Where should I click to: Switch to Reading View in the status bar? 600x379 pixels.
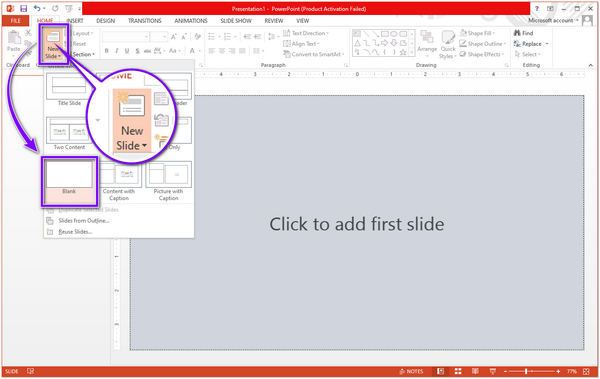pos(475,371)
